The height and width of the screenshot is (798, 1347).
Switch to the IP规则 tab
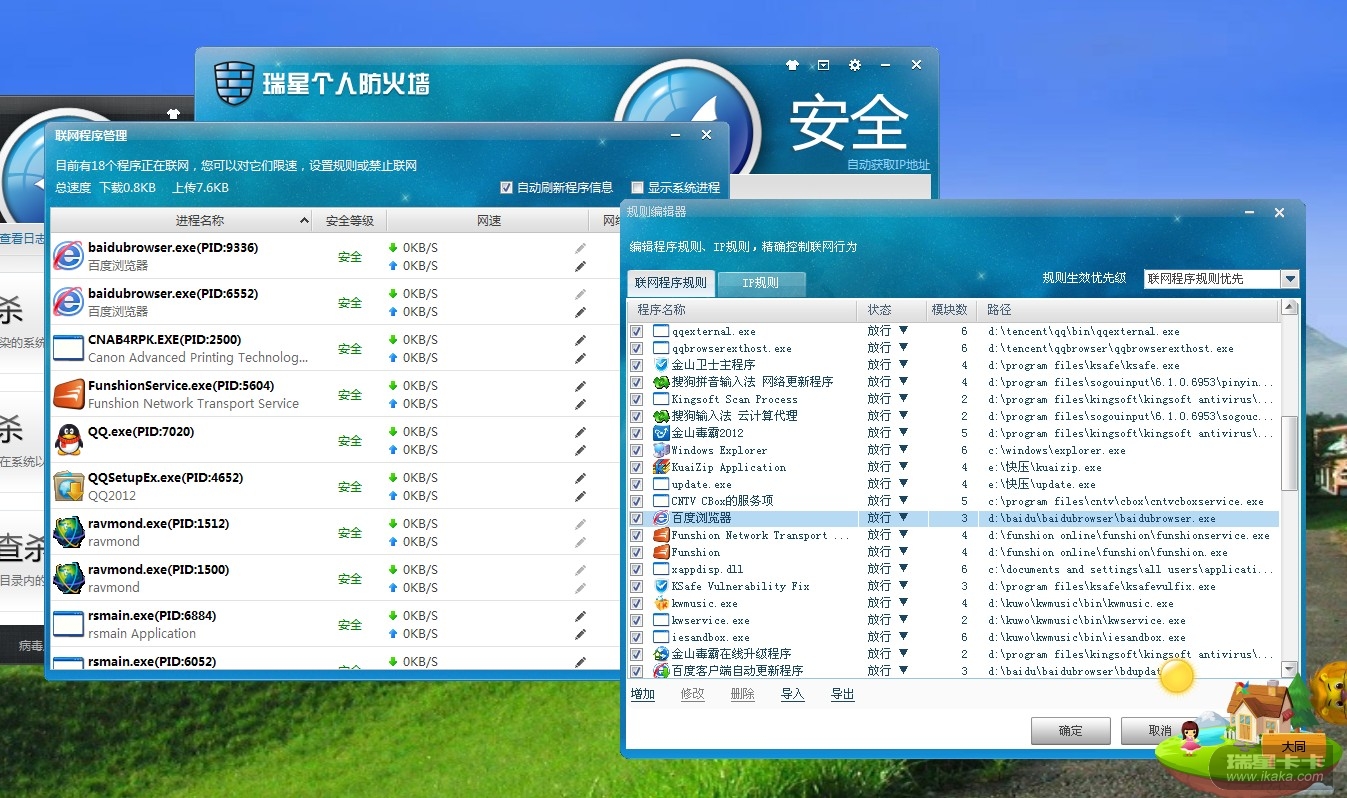coord(760,283)
